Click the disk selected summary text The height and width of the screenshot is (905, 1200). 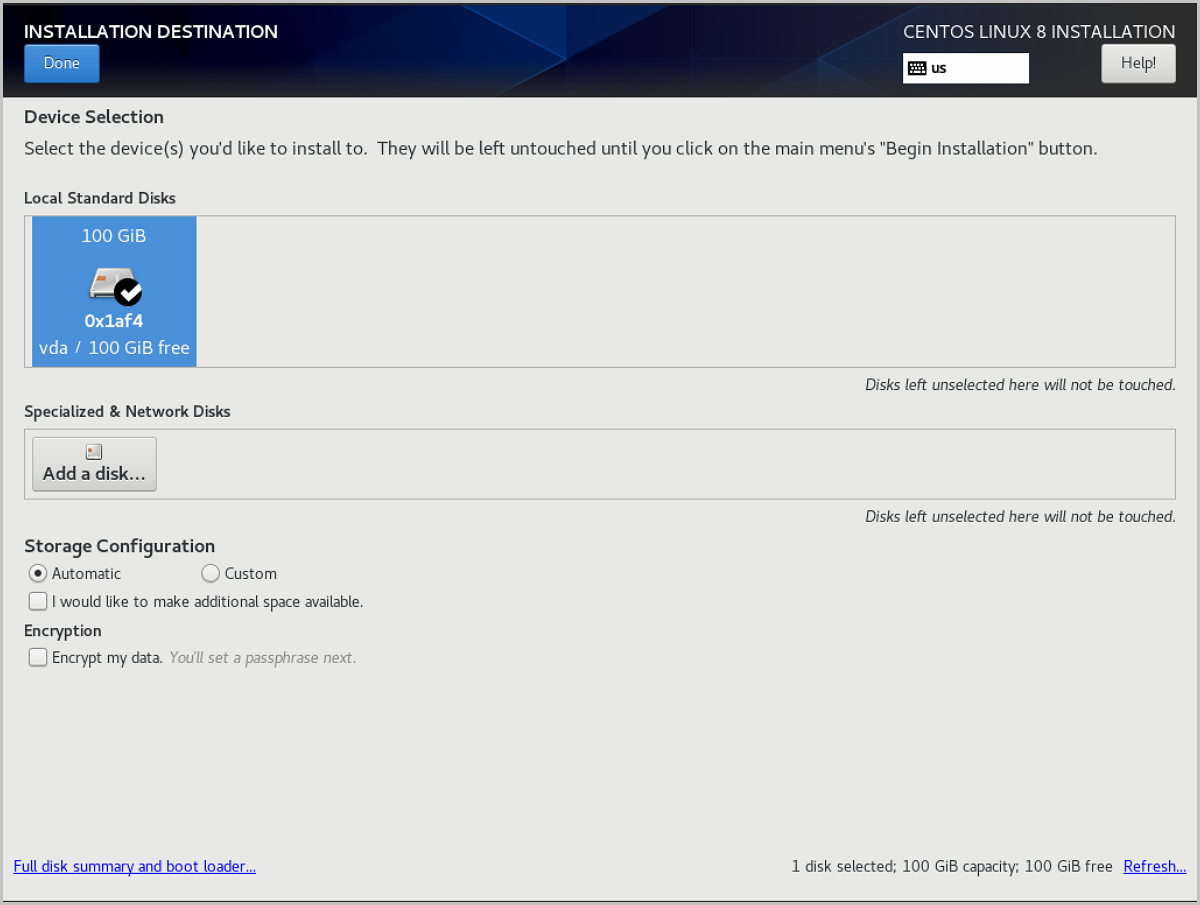tap(950, 866)
